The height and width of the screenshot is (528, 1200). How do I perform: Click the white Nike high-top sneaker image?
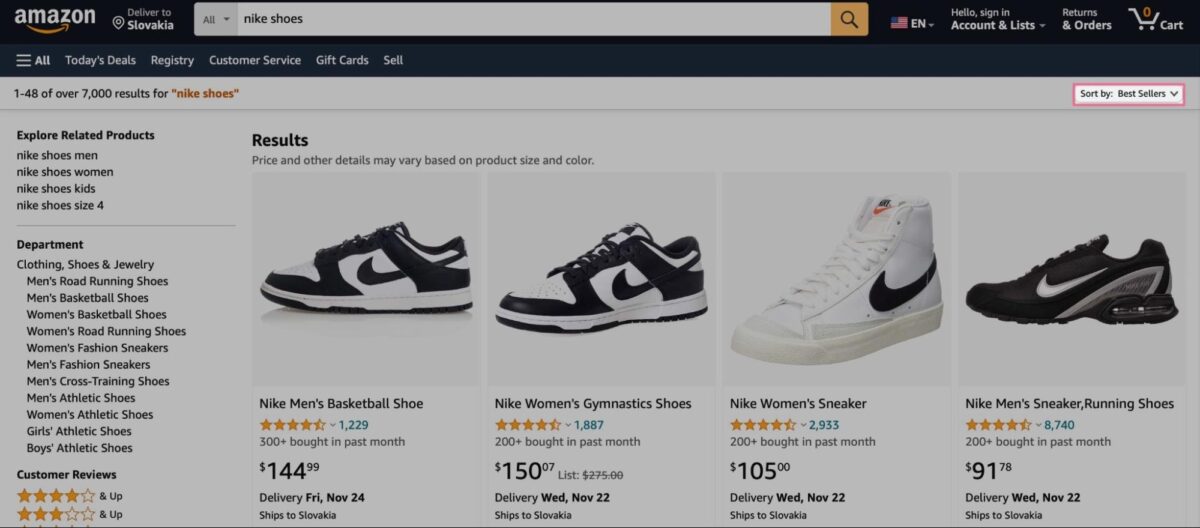pyautogui.click(x=836, y=280)
